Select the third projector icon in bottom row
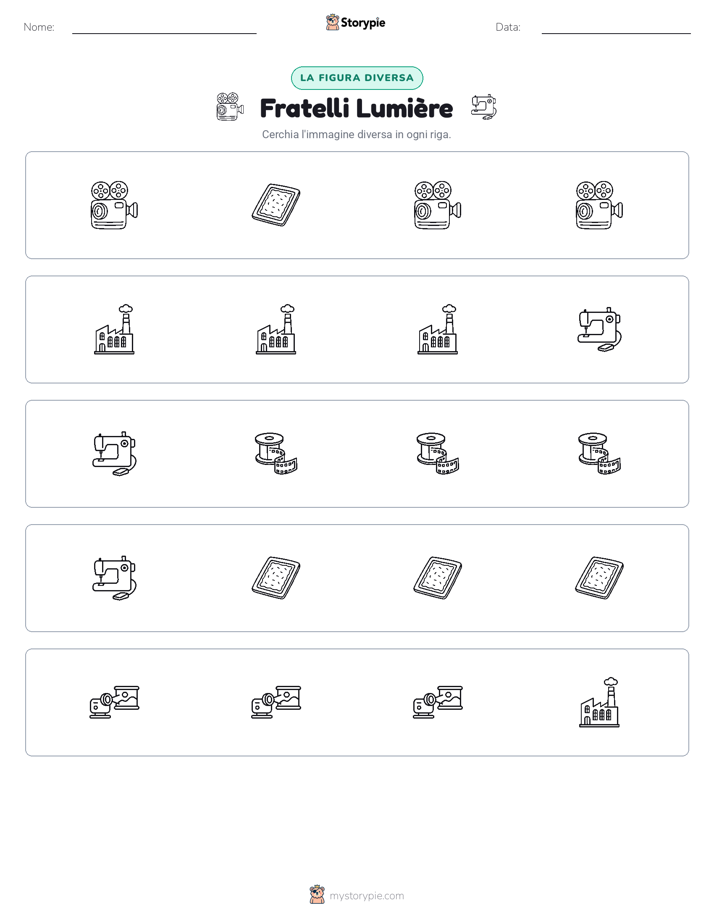Screen dimensions: 714x924 tap(438, 702)
